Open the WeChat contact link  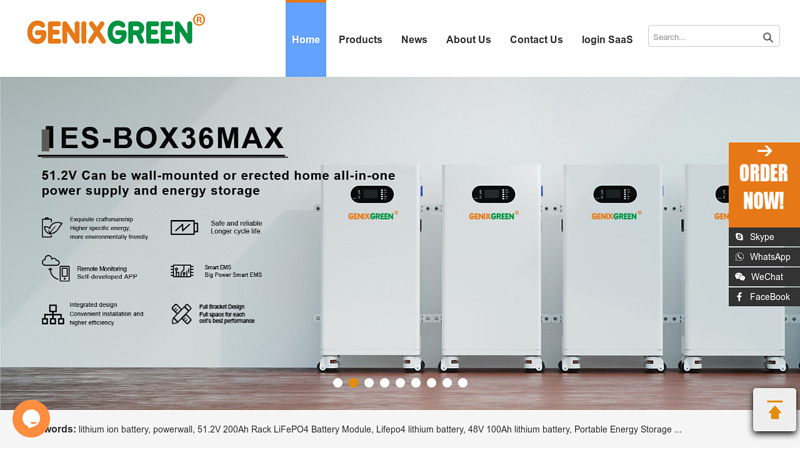(764, 277)
